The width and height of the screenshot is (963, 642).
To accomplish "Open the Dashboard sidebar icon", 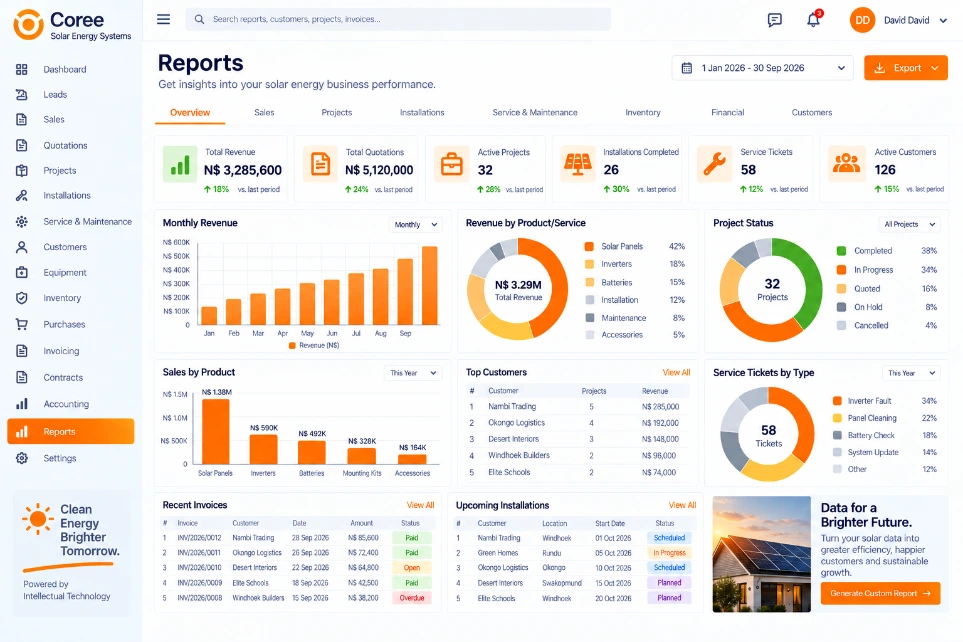I will coord(21,69).
